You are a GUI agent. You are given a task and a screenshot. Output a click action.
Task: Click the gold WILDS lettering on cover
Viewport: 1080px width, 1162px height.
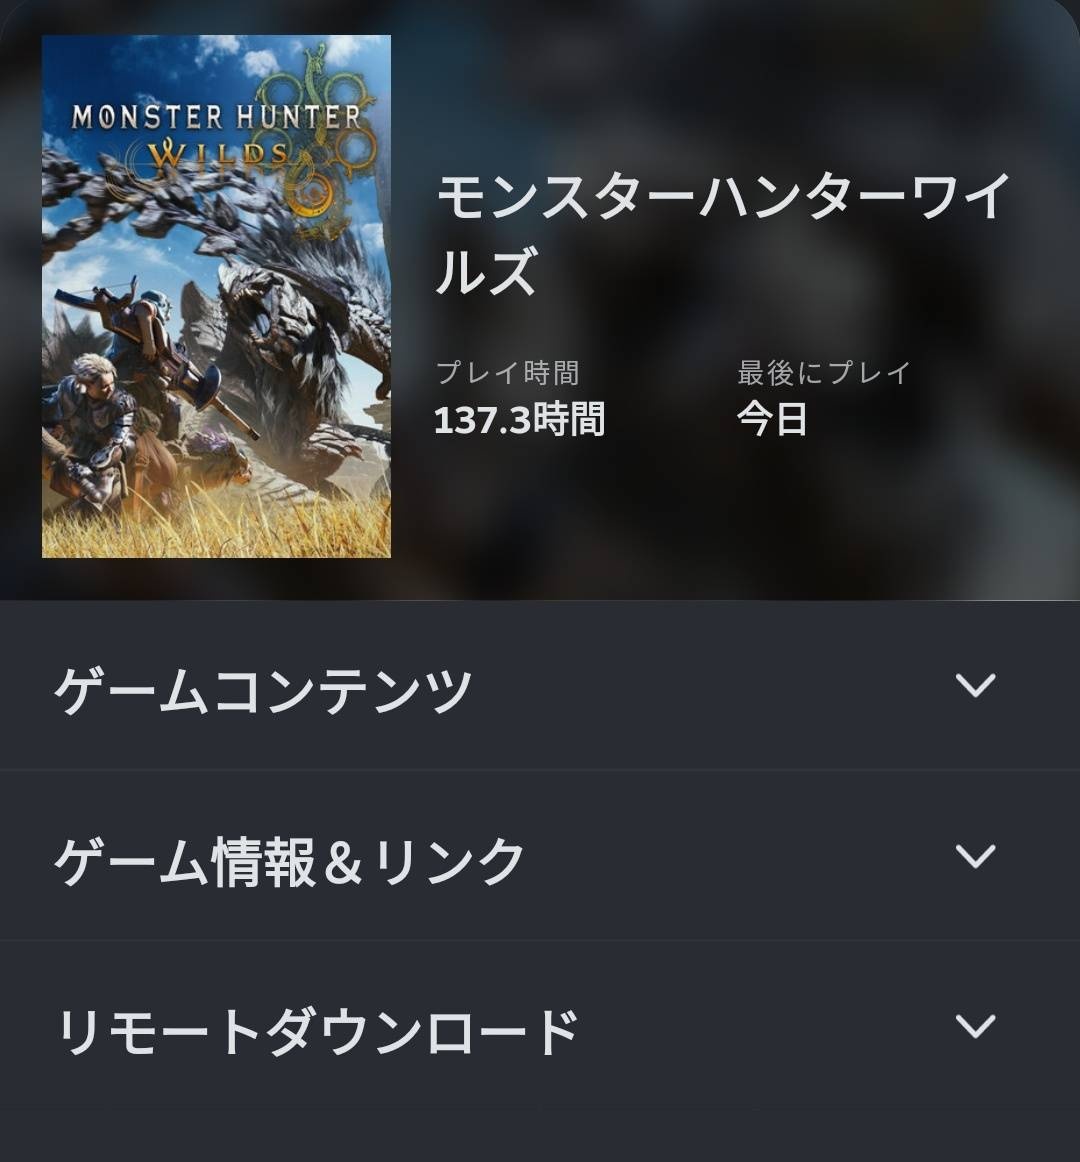click(x=219, y=154)
